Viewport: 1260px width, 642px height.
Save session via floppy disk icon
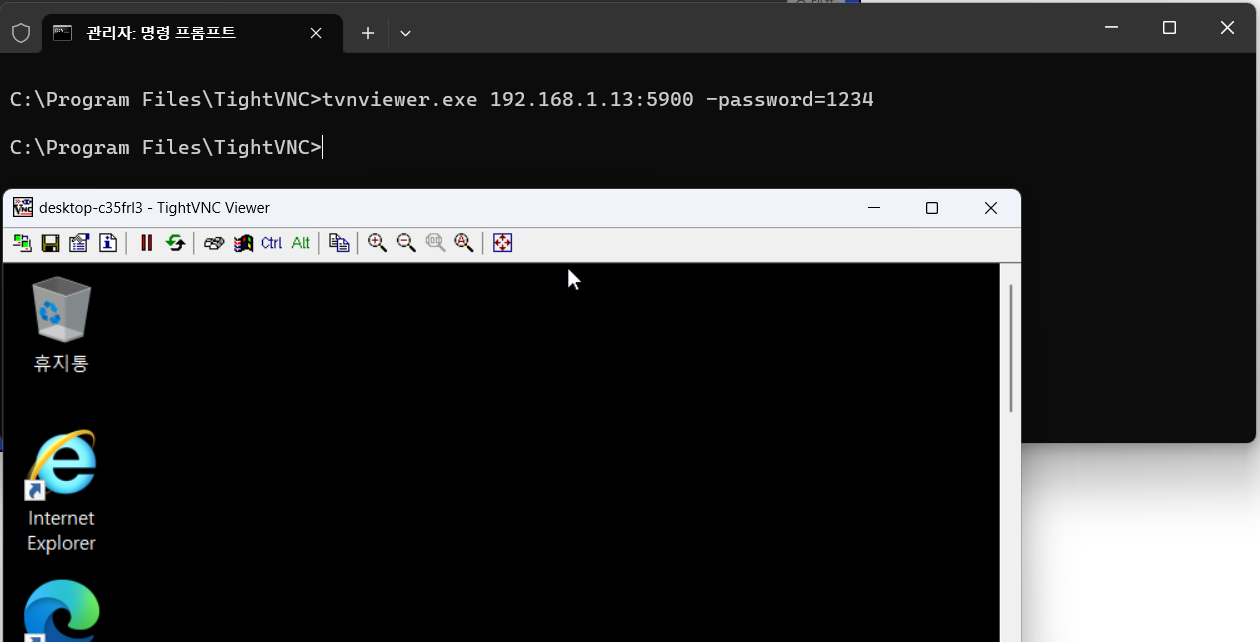pyautogui.click(x=51, y=243)
